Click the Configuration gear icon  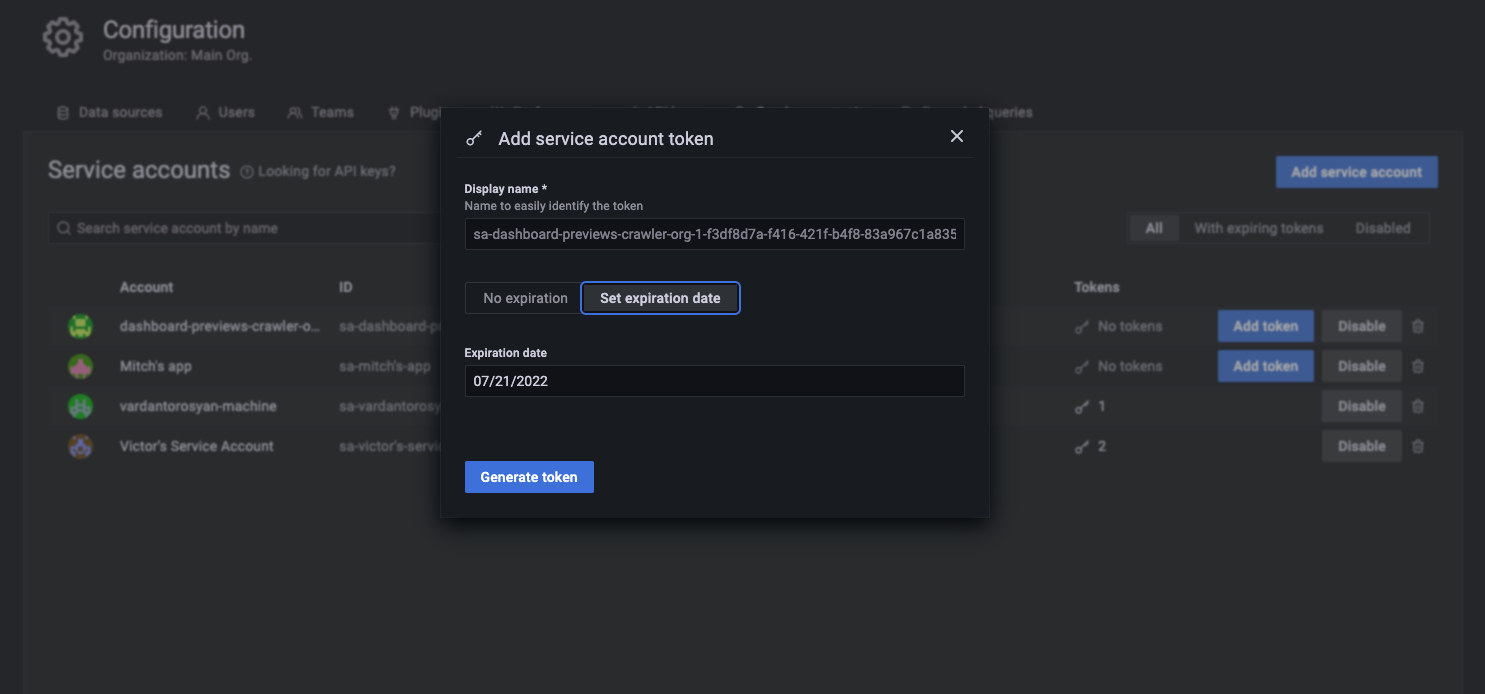point(62,36)
